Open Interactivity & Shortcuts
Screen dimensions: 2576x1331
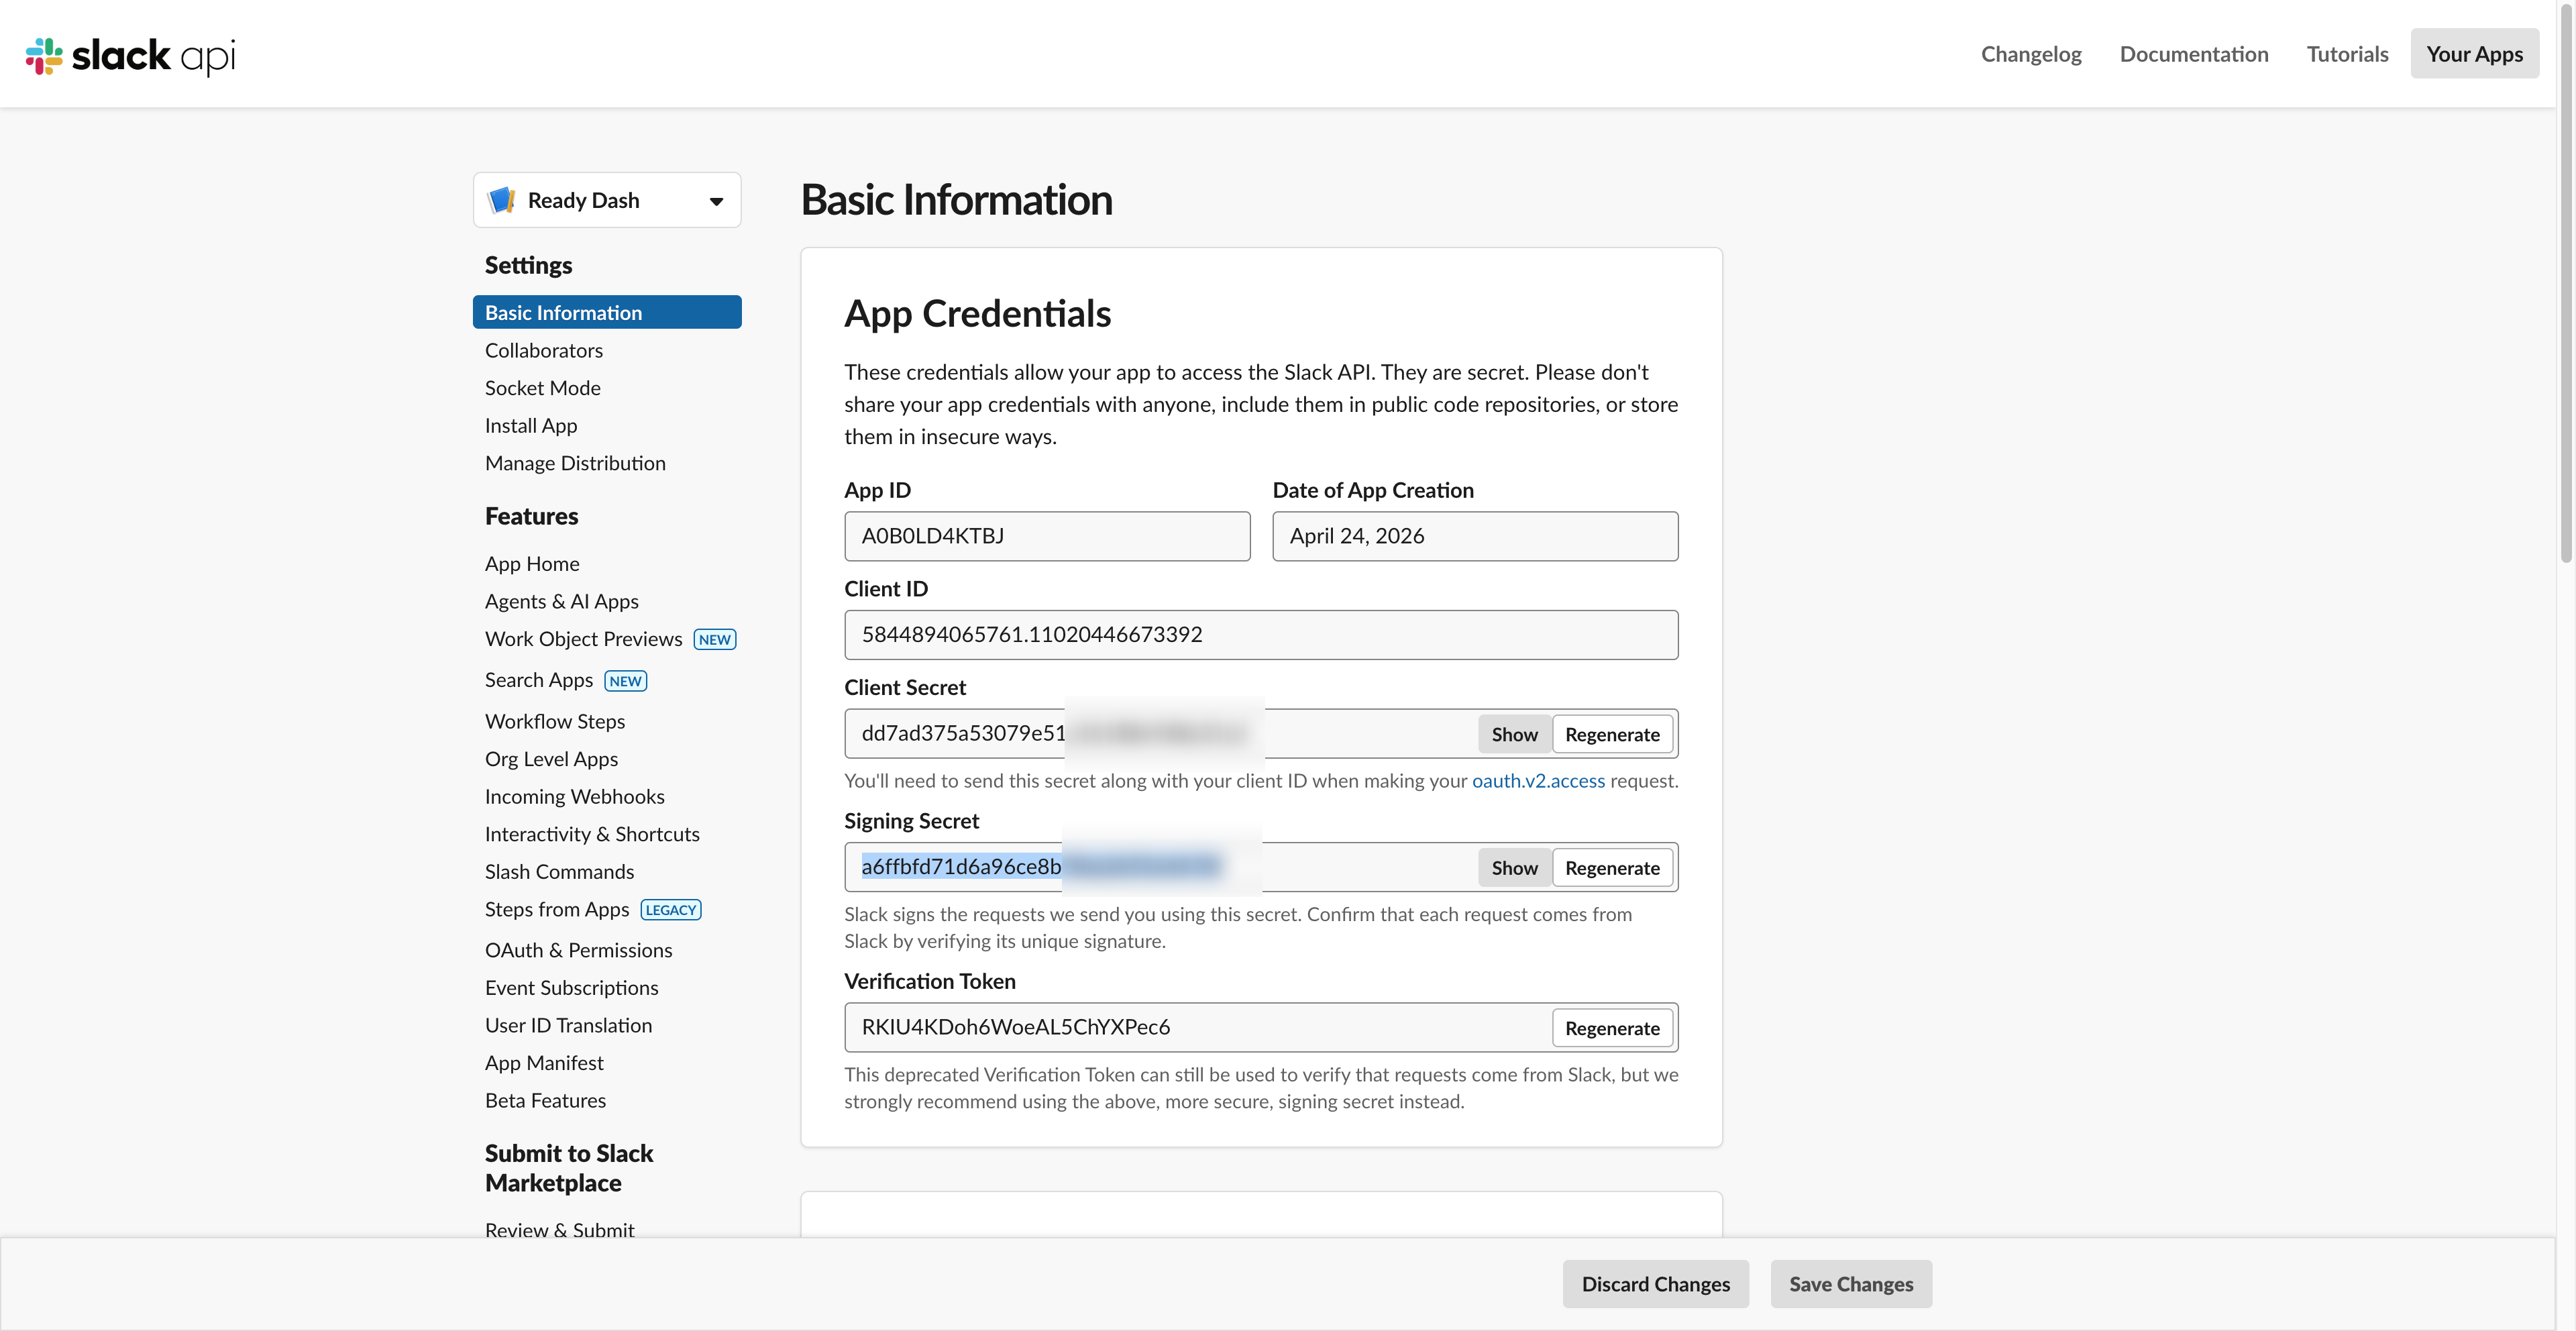pyautogui.click(x=592, y=834)
